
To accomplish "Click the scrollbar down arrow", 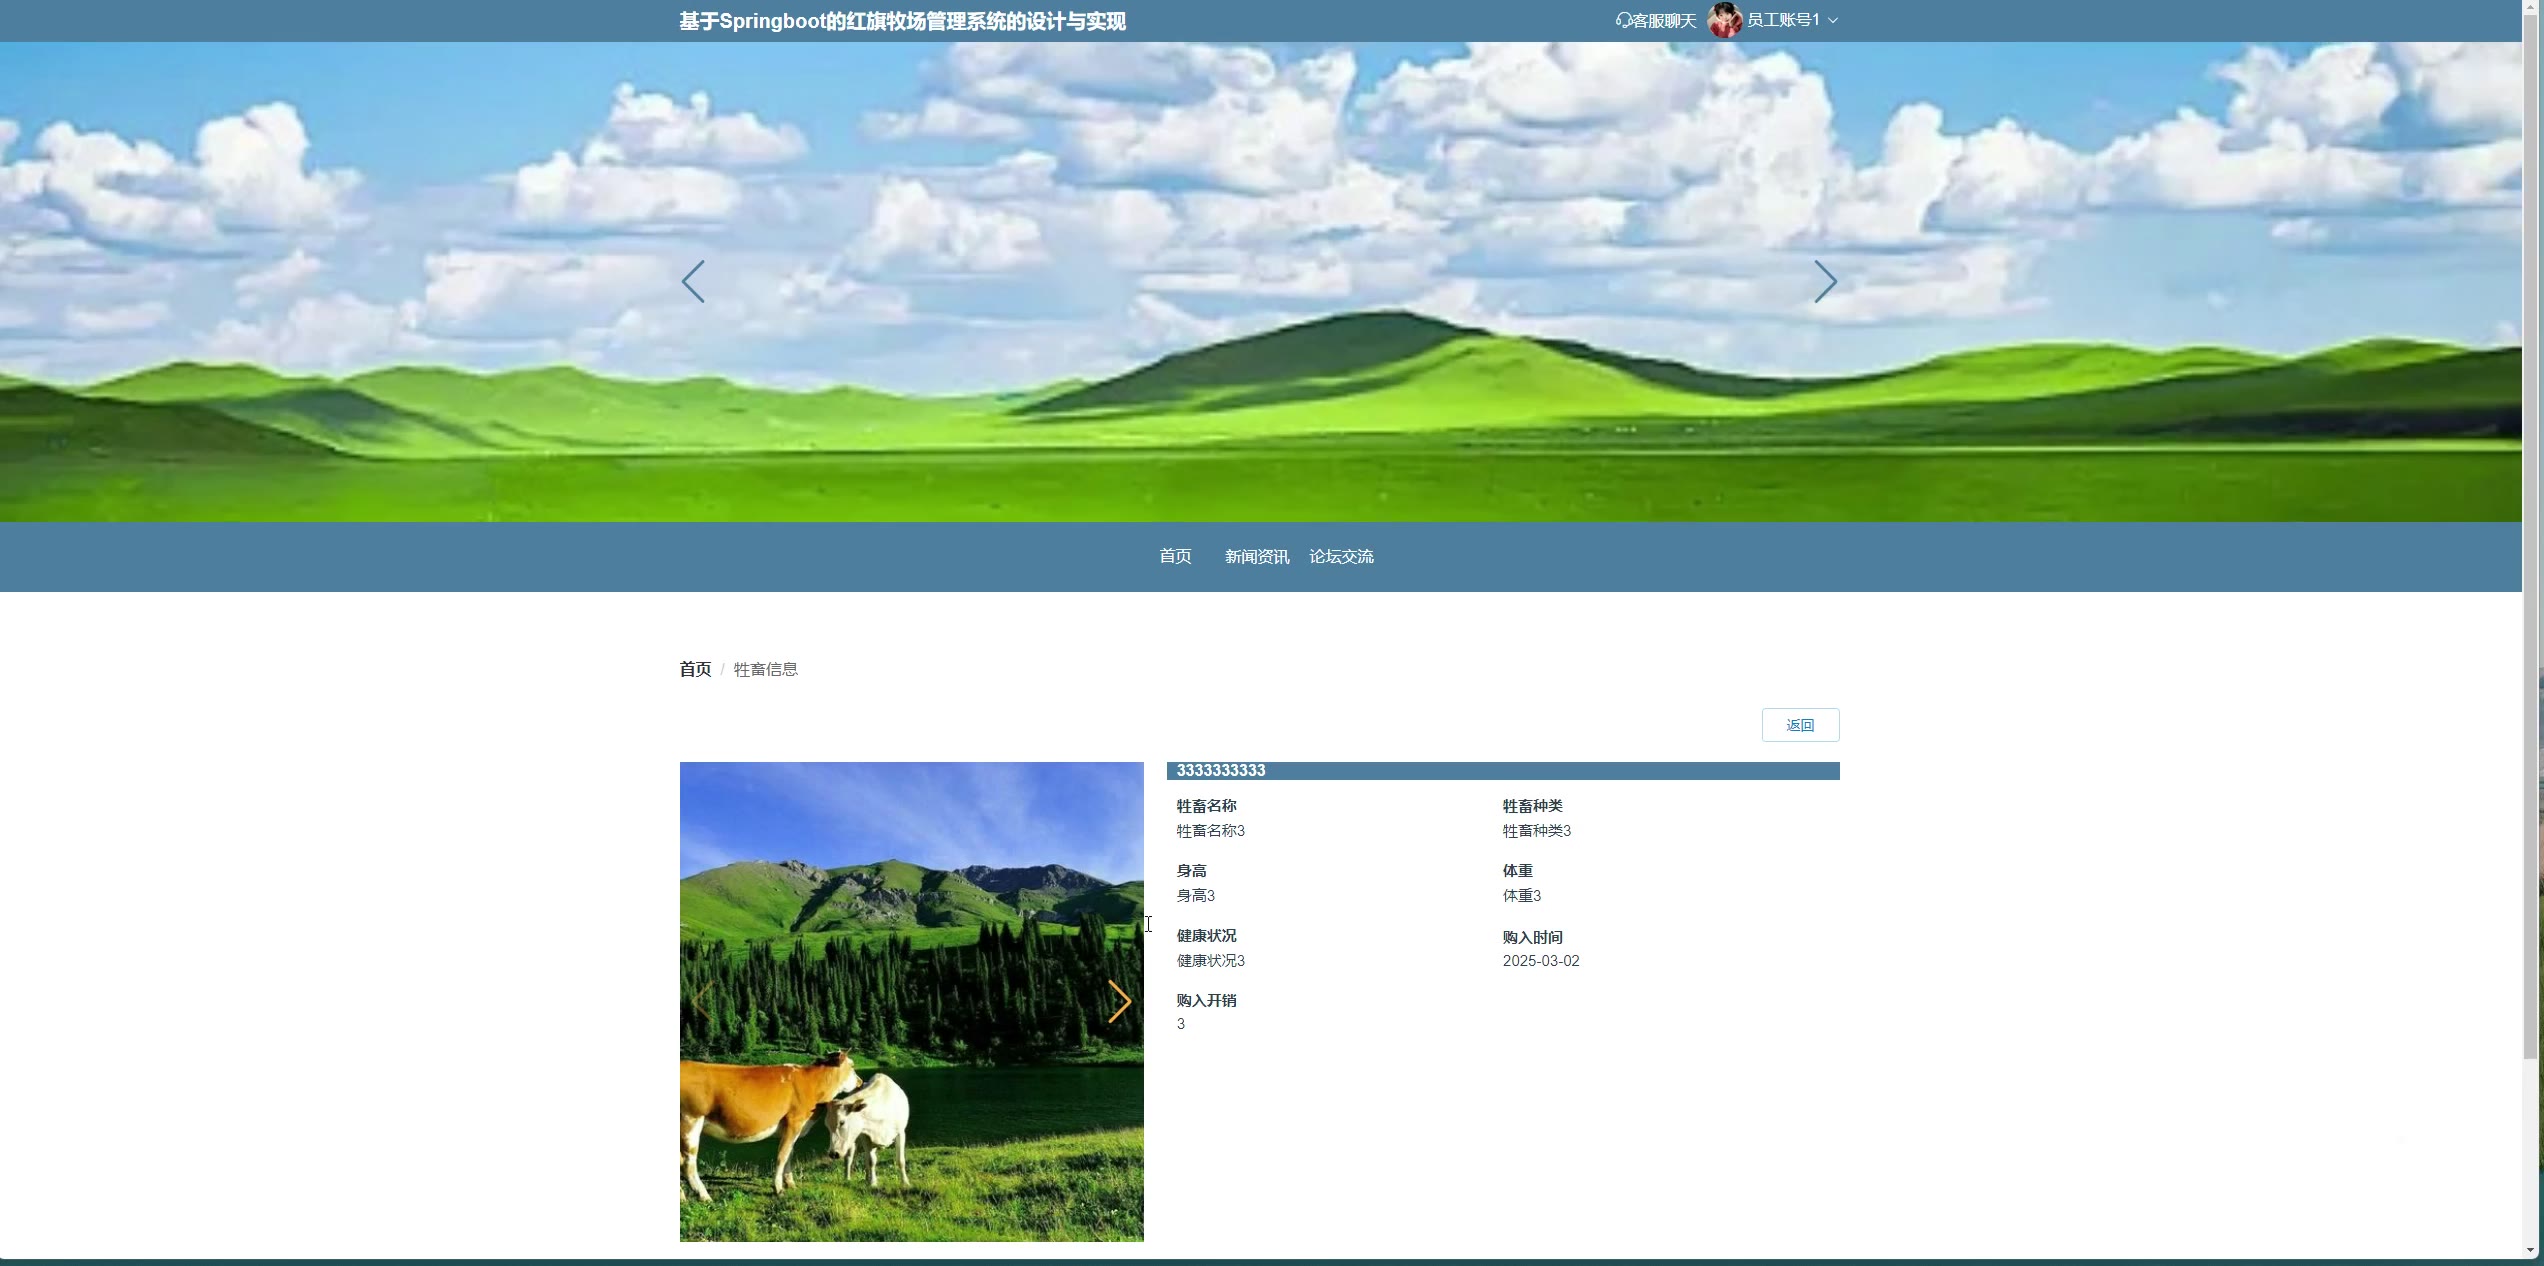I will point(2531,1250).
